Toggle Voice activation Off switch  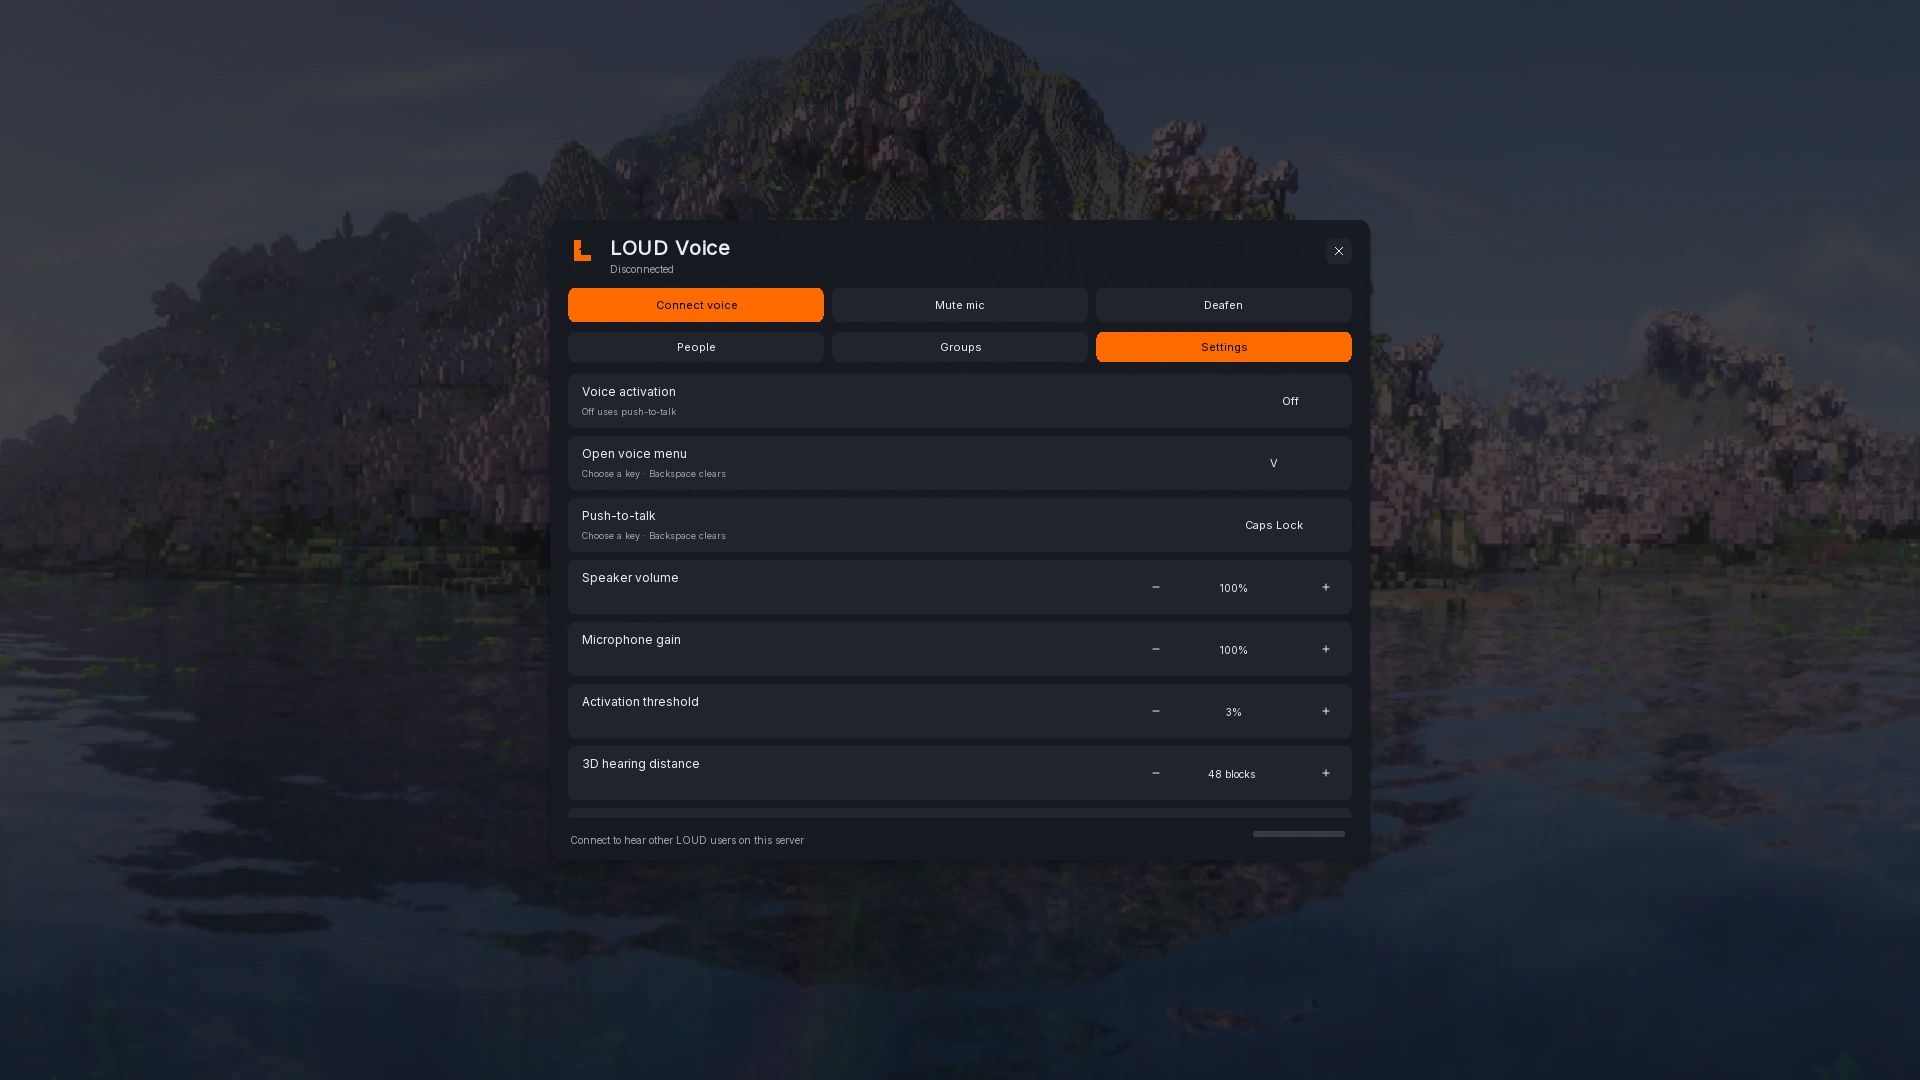tap(1290, 401)
